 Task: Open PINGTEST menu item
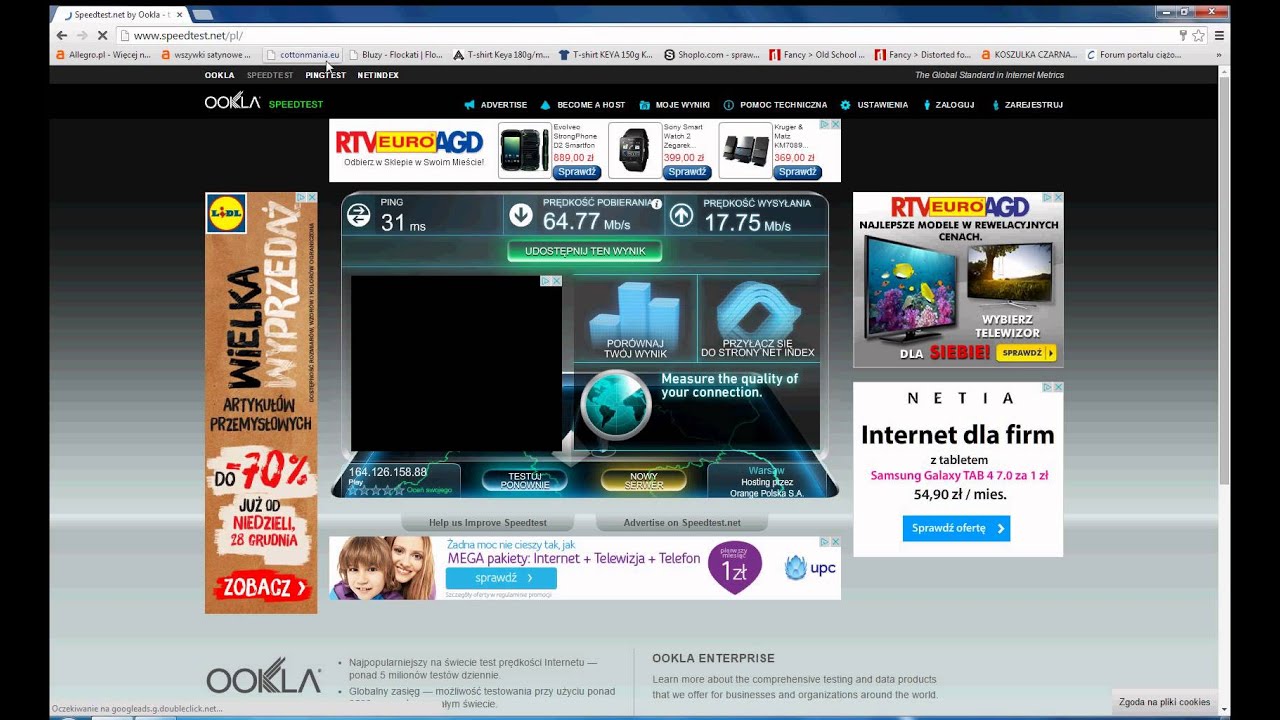tap(326, 75)
